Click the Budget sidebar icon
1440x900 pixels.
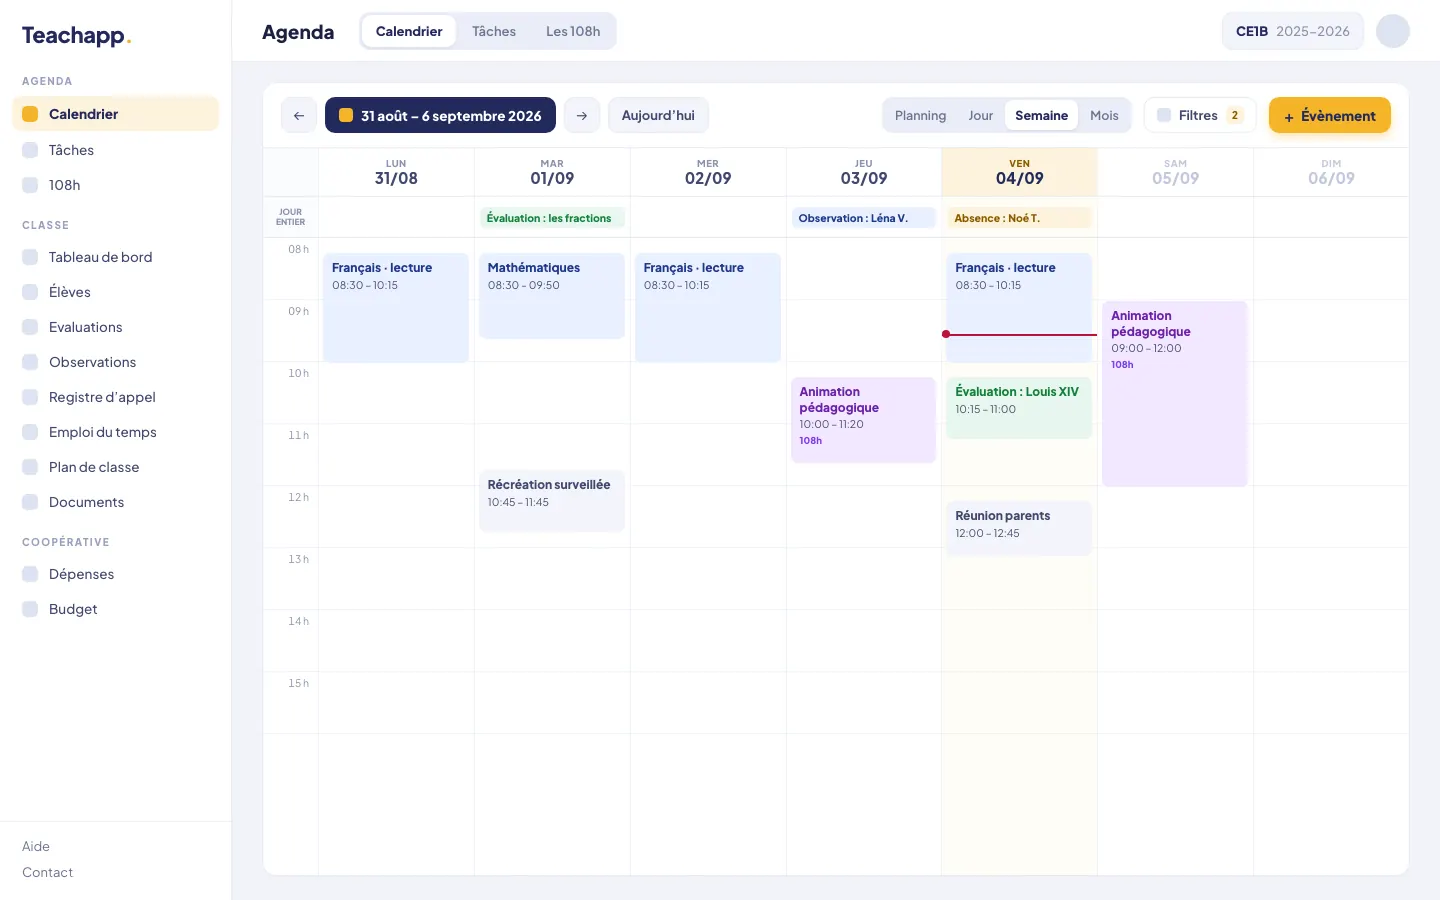(x=30, y=609)
